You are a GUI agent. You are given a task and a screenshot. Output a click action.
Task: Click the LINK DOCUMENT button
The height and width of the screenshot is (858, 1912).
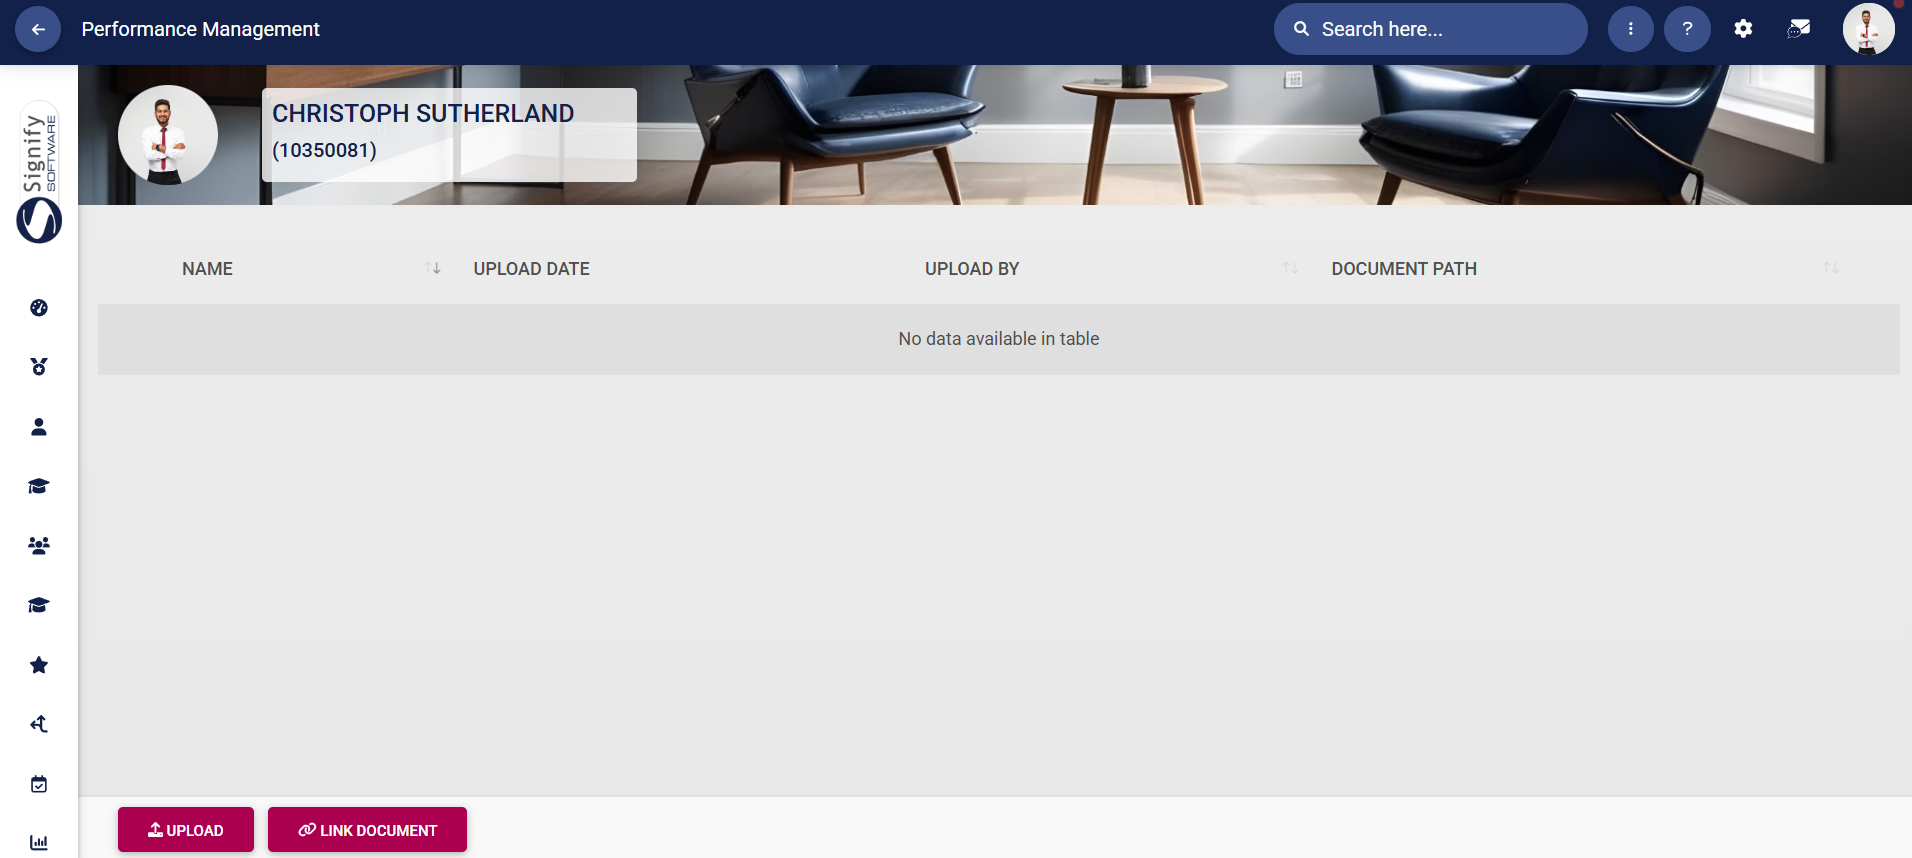367,830
